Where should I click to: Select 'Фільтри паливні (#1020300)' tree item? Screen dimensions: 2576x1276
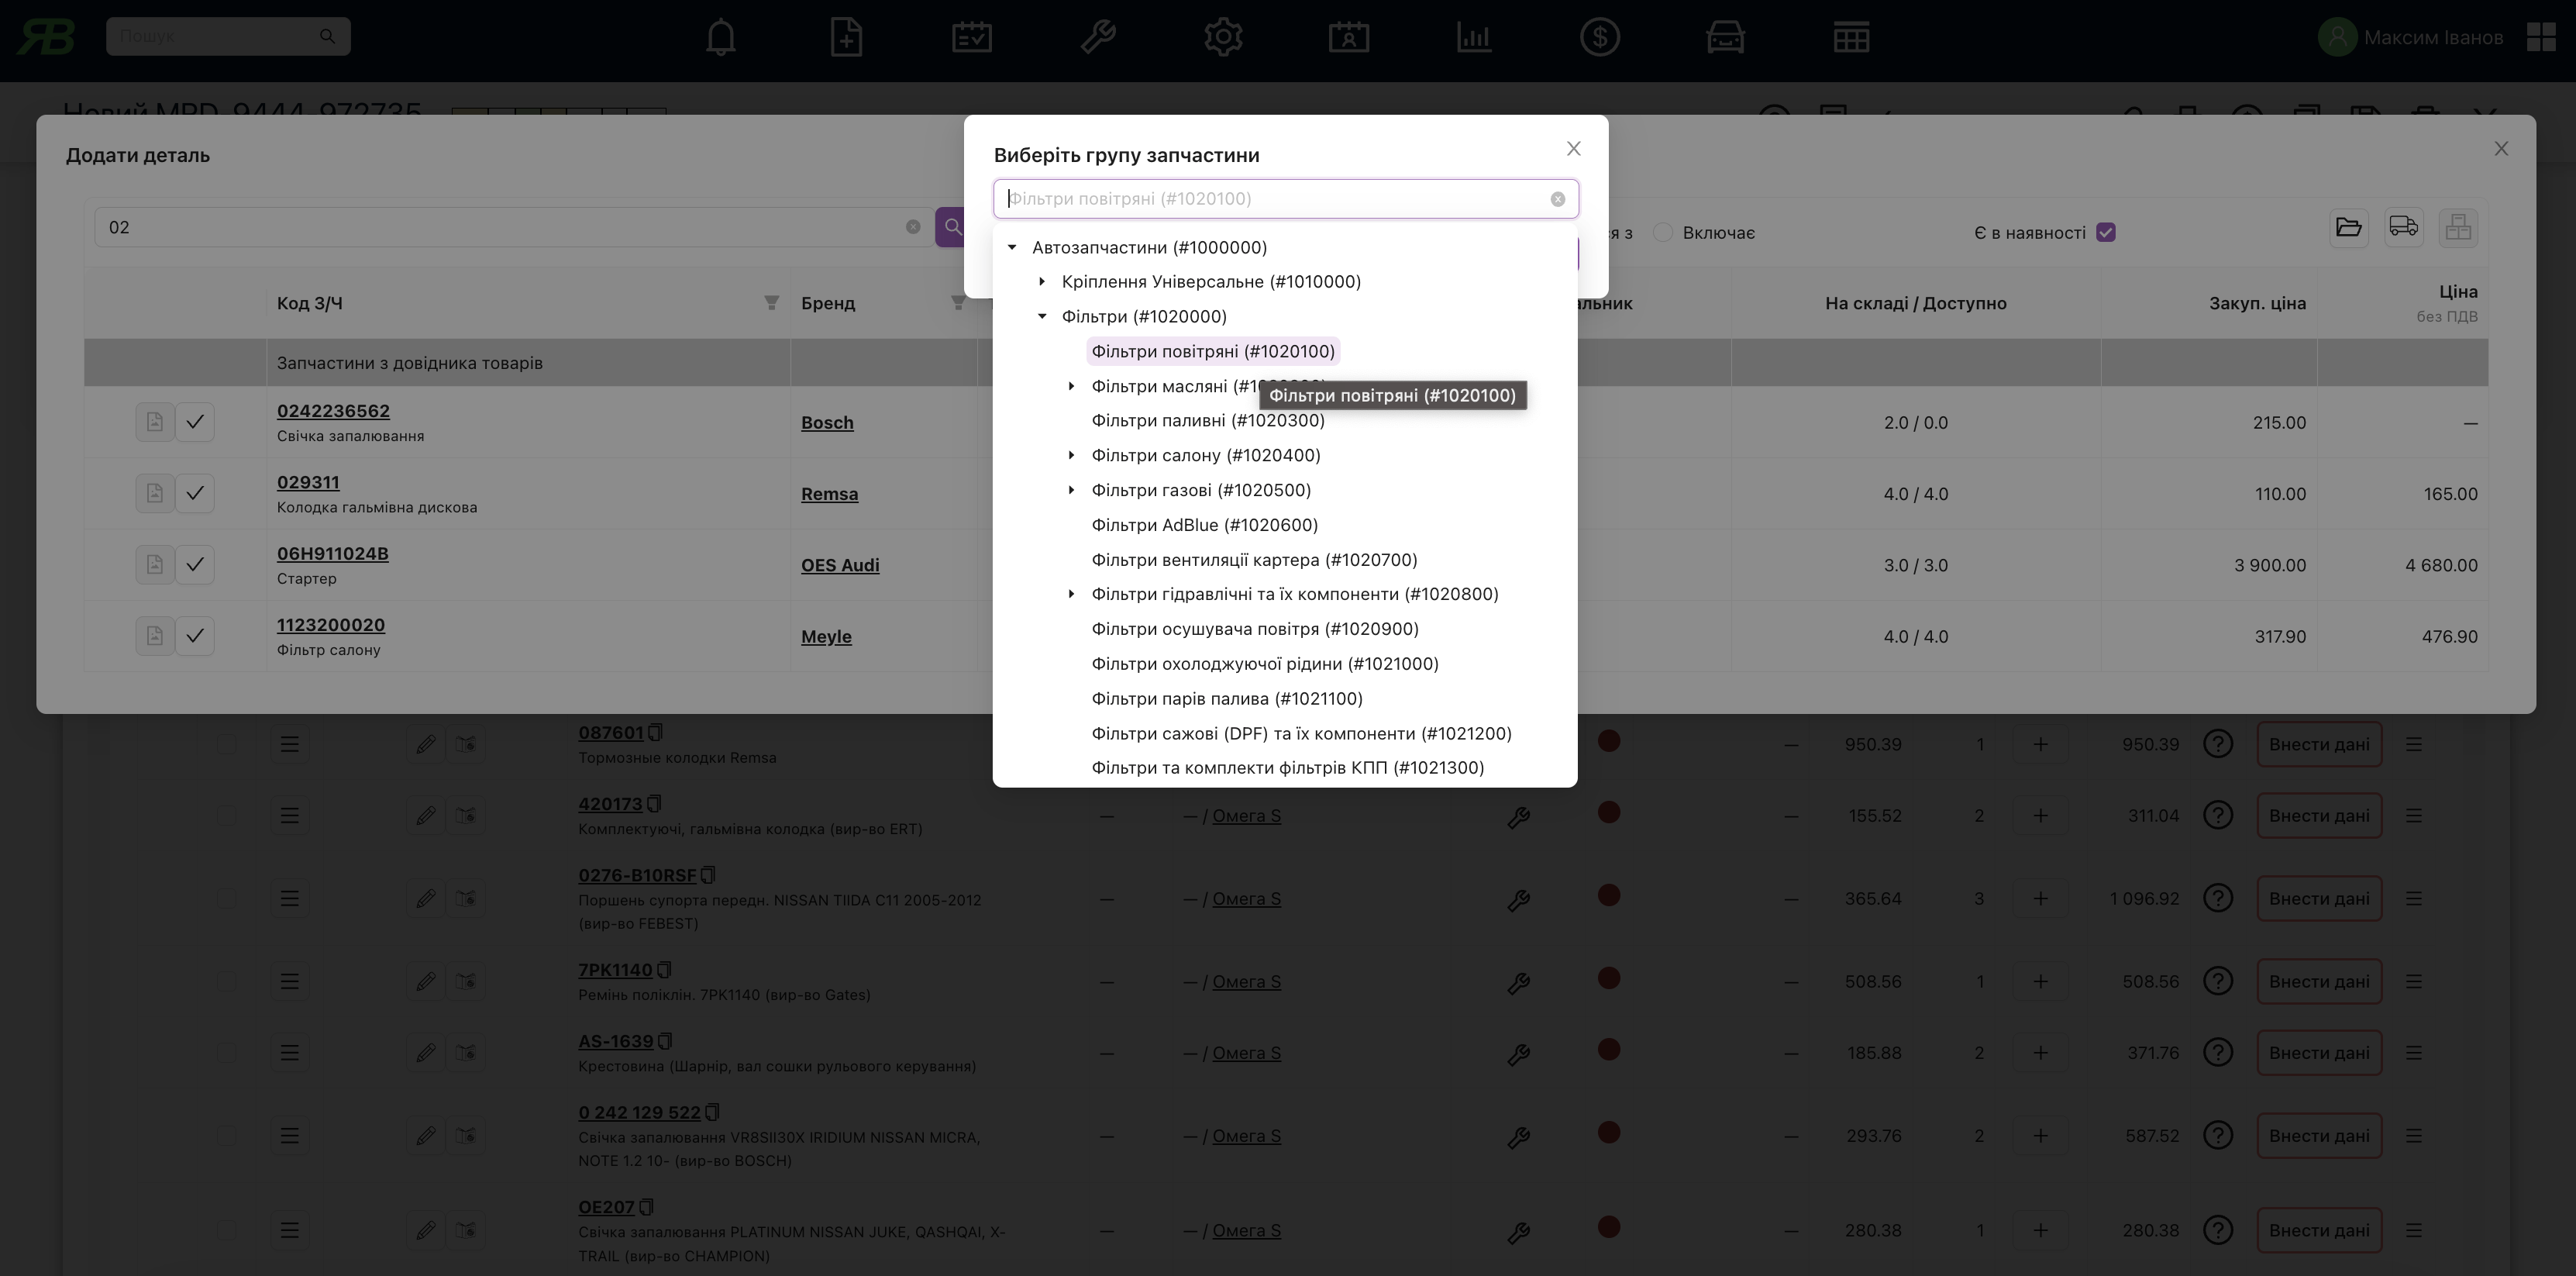click(x=1207, y=421)
